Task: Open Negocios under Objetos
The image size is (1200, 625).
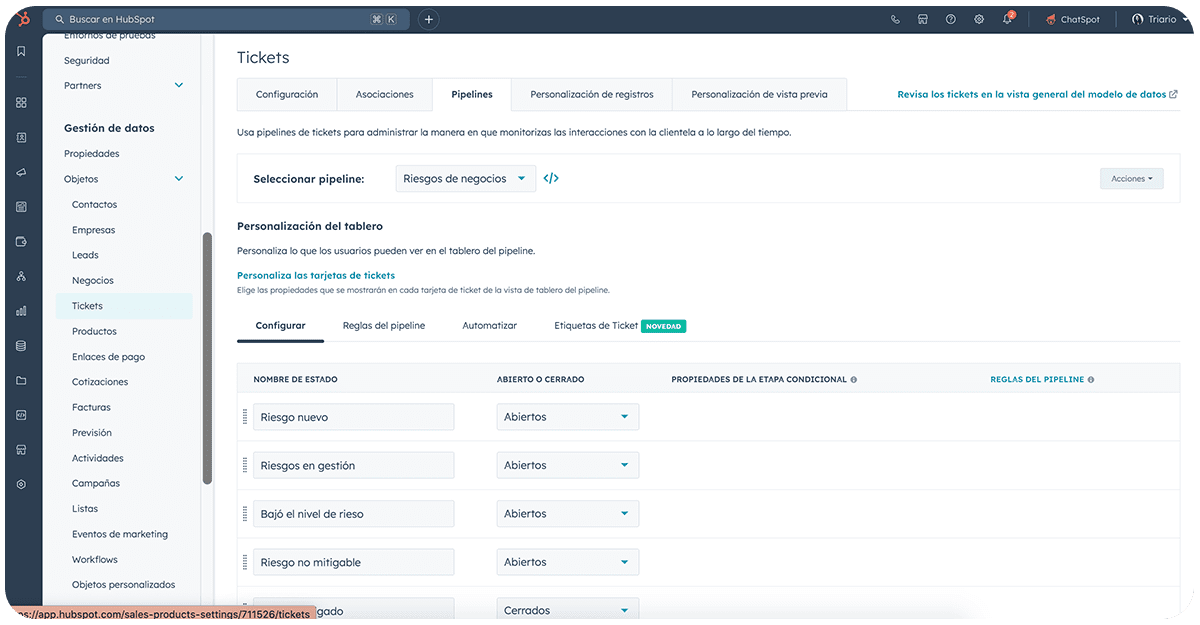Action: tap(93, 280)
